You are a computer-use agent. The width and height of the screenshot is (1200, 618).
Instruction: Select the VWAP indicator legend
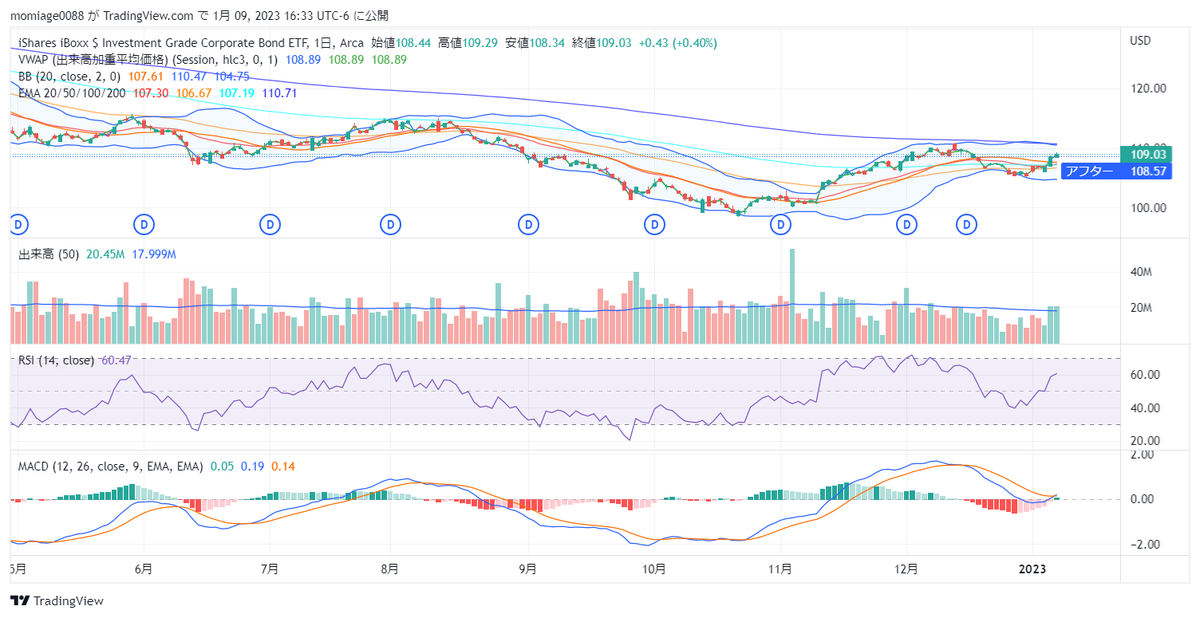(x=149, y=59)
